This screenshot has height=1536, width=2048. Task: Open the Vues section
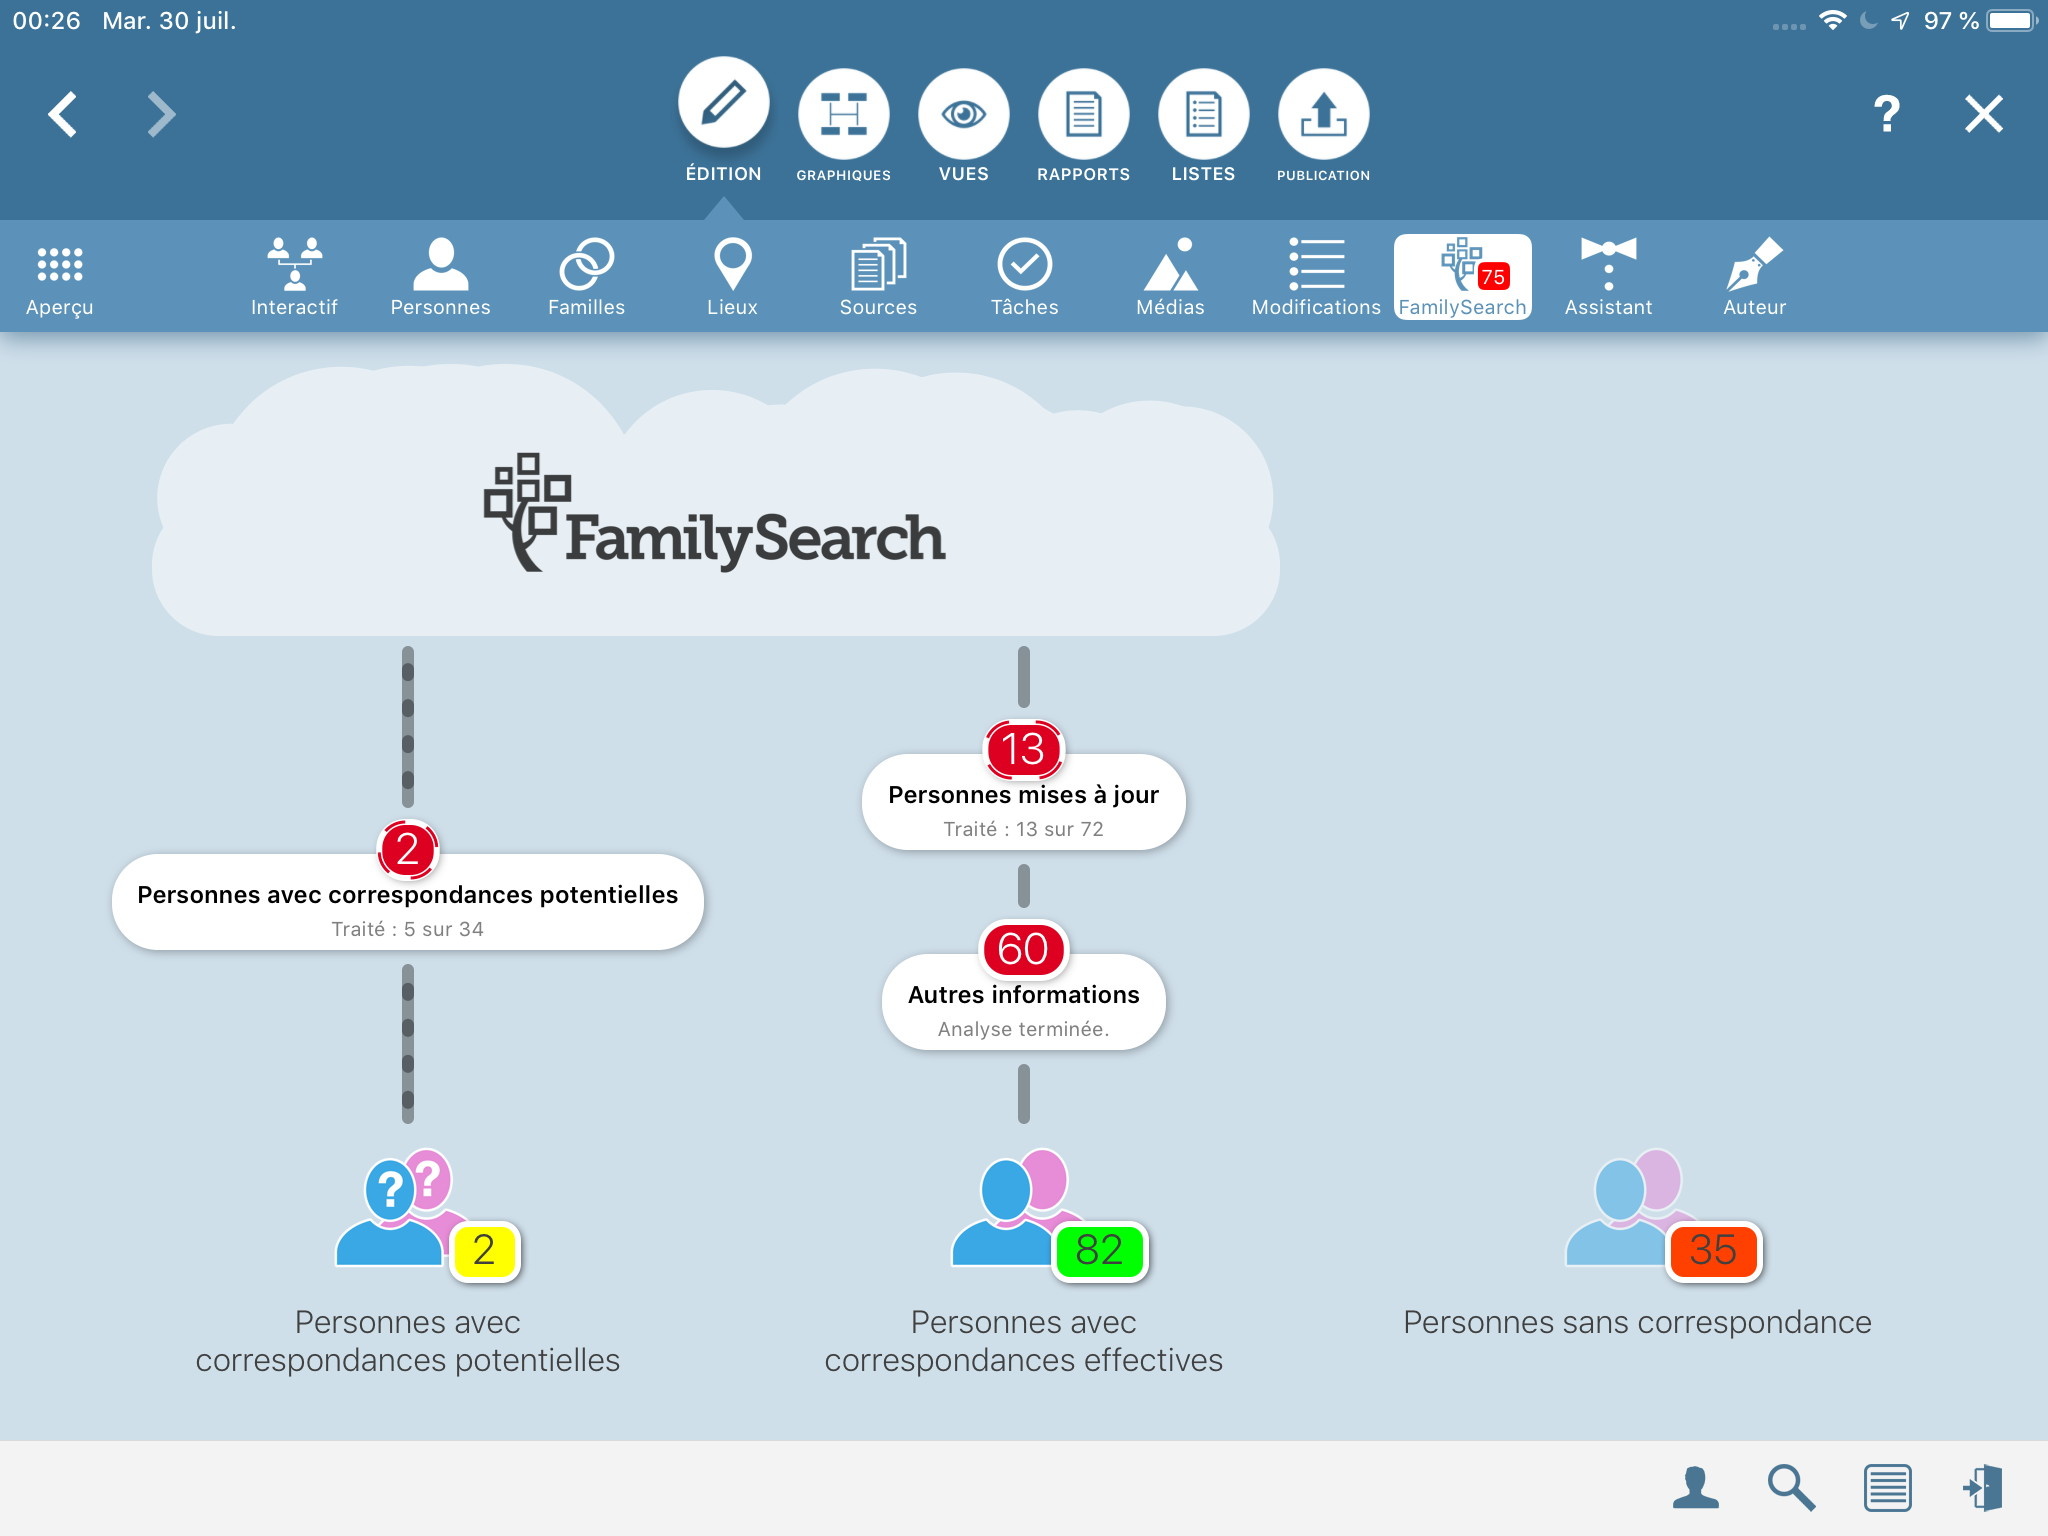tap(963, 126)
